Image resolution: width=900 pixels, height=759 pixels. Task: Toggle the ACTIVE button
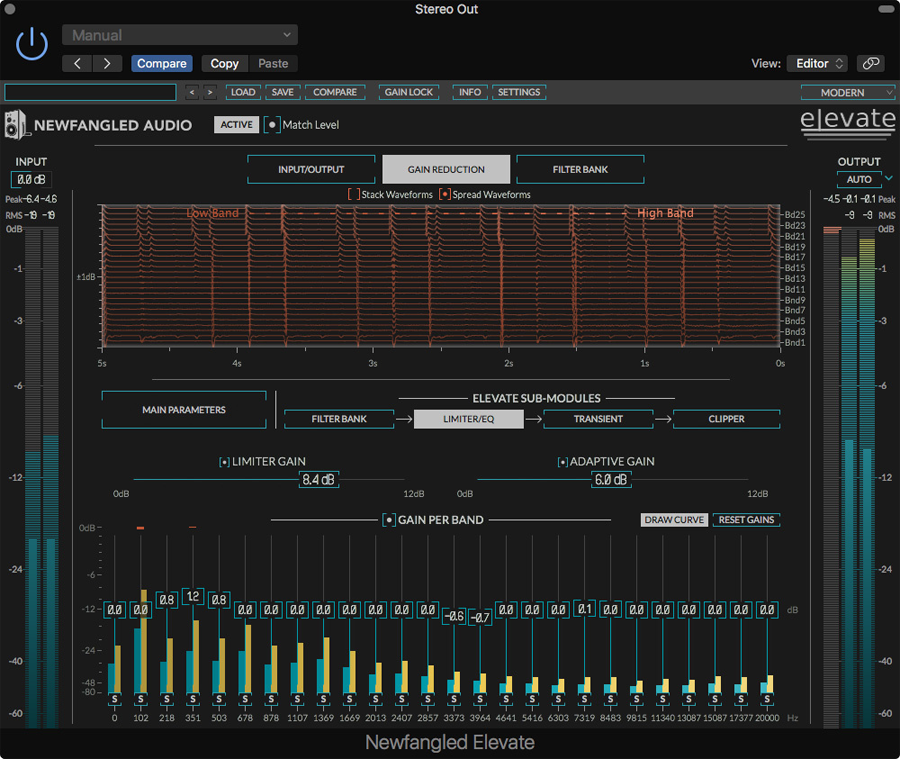[x=236, y=125]
